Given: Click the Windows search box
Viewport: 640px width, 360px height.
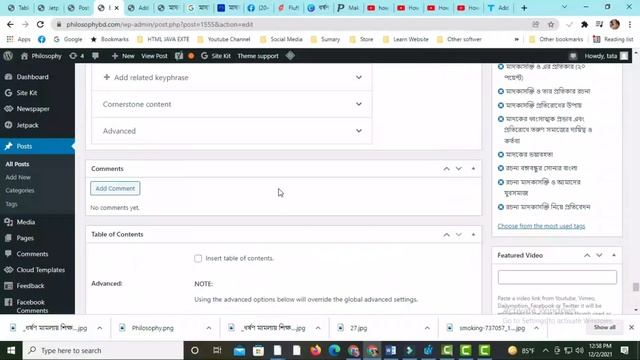Looking at the screenshot, I should [103, 350].
